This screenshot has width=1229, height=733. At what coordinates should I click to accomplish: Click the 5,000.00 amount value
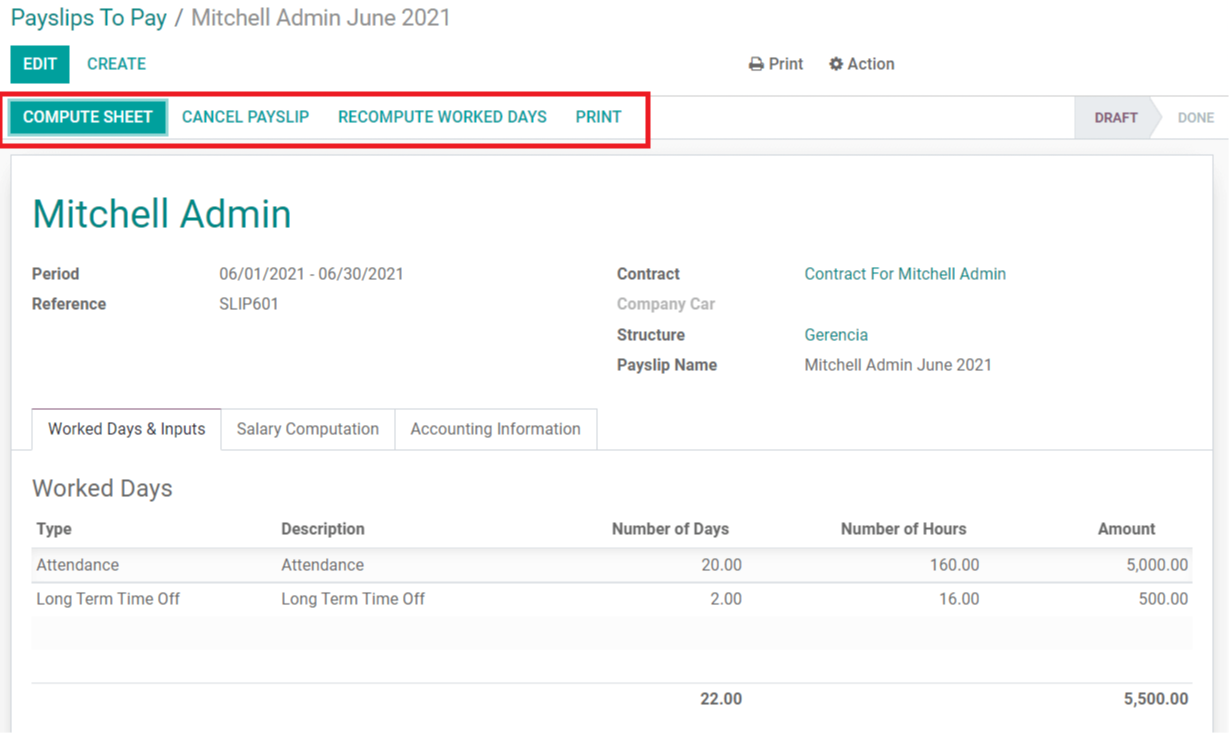coord(1157,565)
